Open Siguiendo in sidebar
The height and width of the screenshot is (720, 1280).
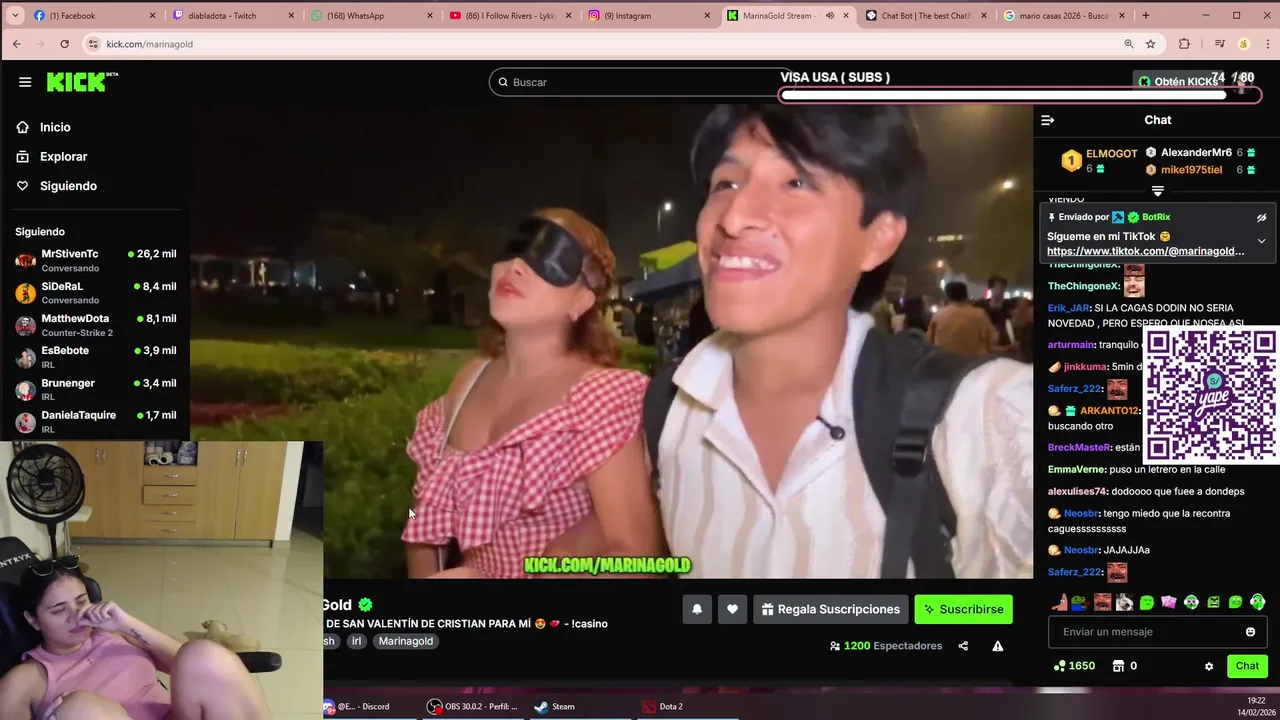coord(68,186)
